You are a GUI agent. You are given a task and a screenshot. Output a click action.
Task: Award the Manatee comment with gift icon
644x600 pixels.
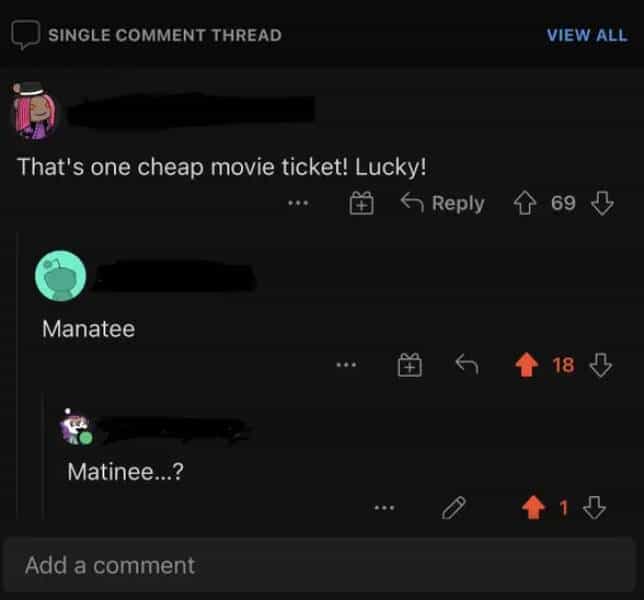[x=409, y=365]
